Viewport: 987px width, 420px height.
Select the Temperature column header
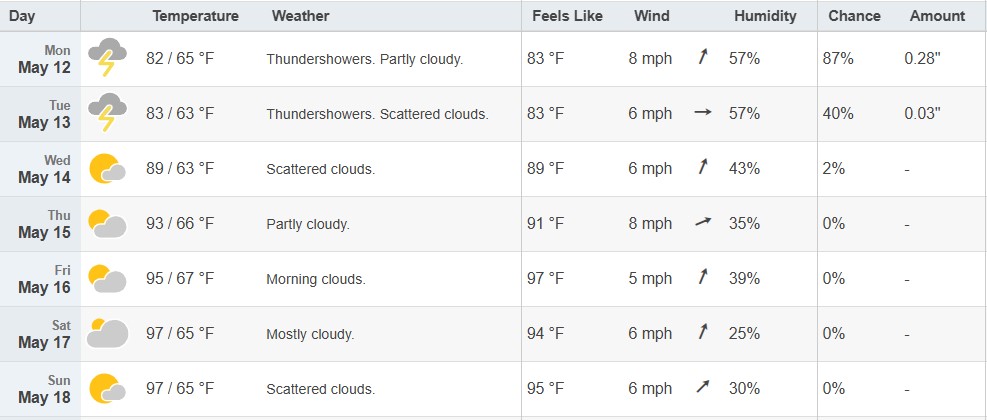click(x=195, y=16)
